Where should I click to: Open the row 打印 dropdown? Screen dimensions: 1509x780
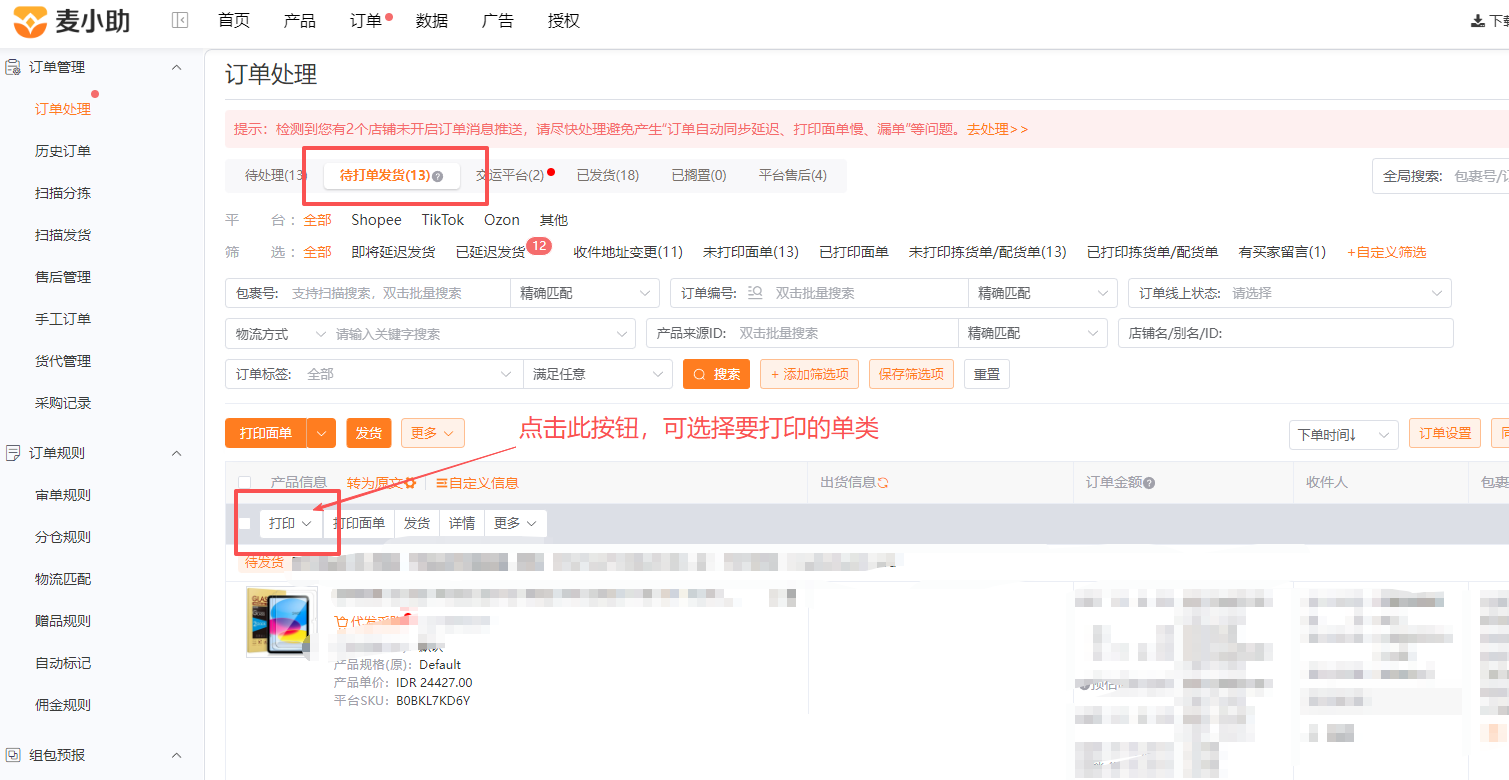pos(291,523)
